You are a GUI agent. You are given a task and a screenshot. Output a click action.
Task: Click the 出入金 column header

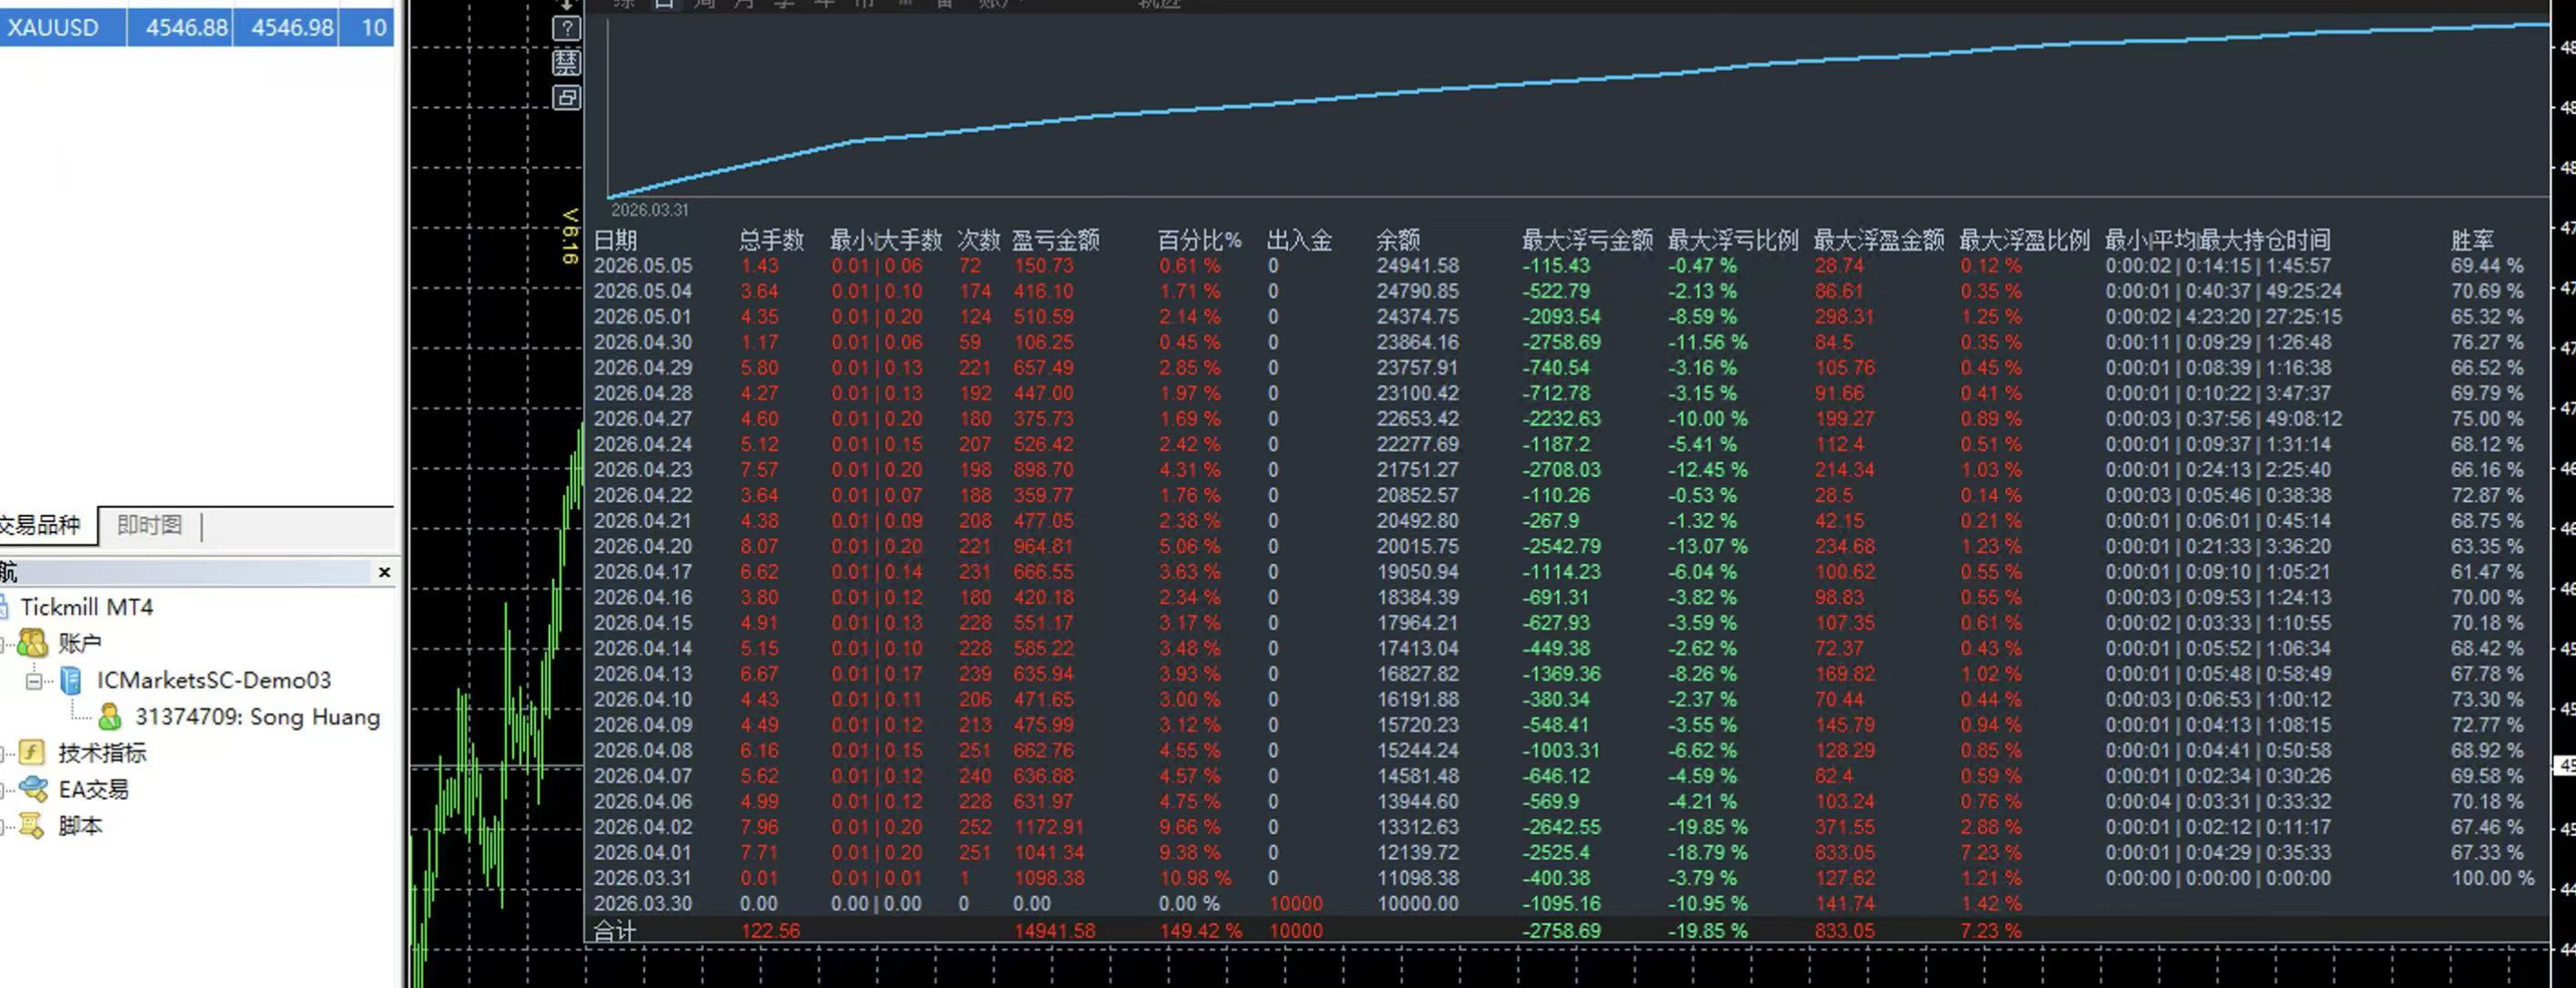(1299, 240)
